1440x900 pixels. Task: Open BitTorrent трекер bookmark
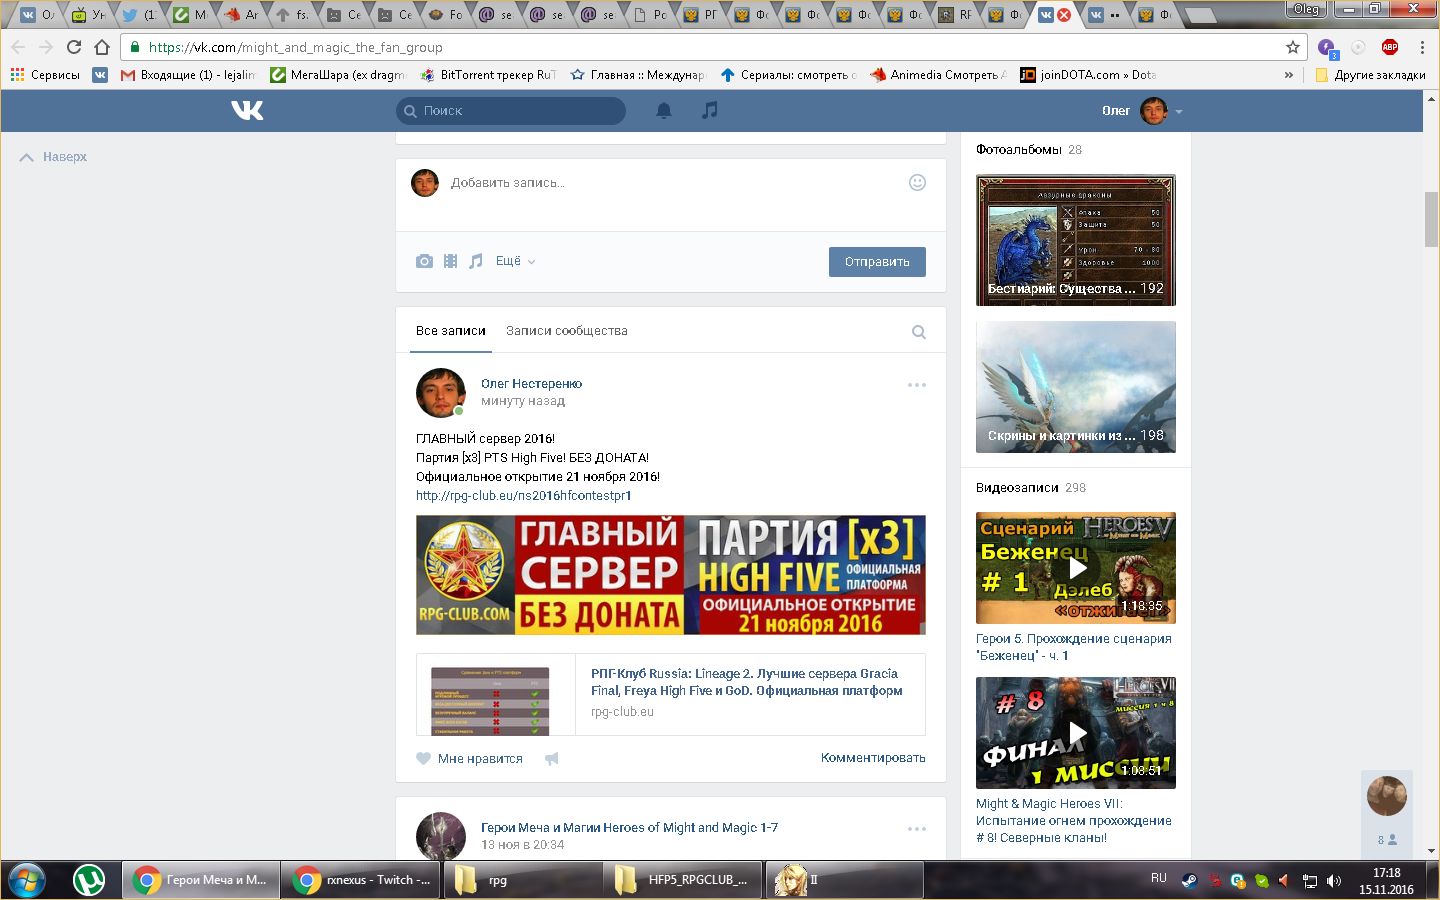coord(488,75)
